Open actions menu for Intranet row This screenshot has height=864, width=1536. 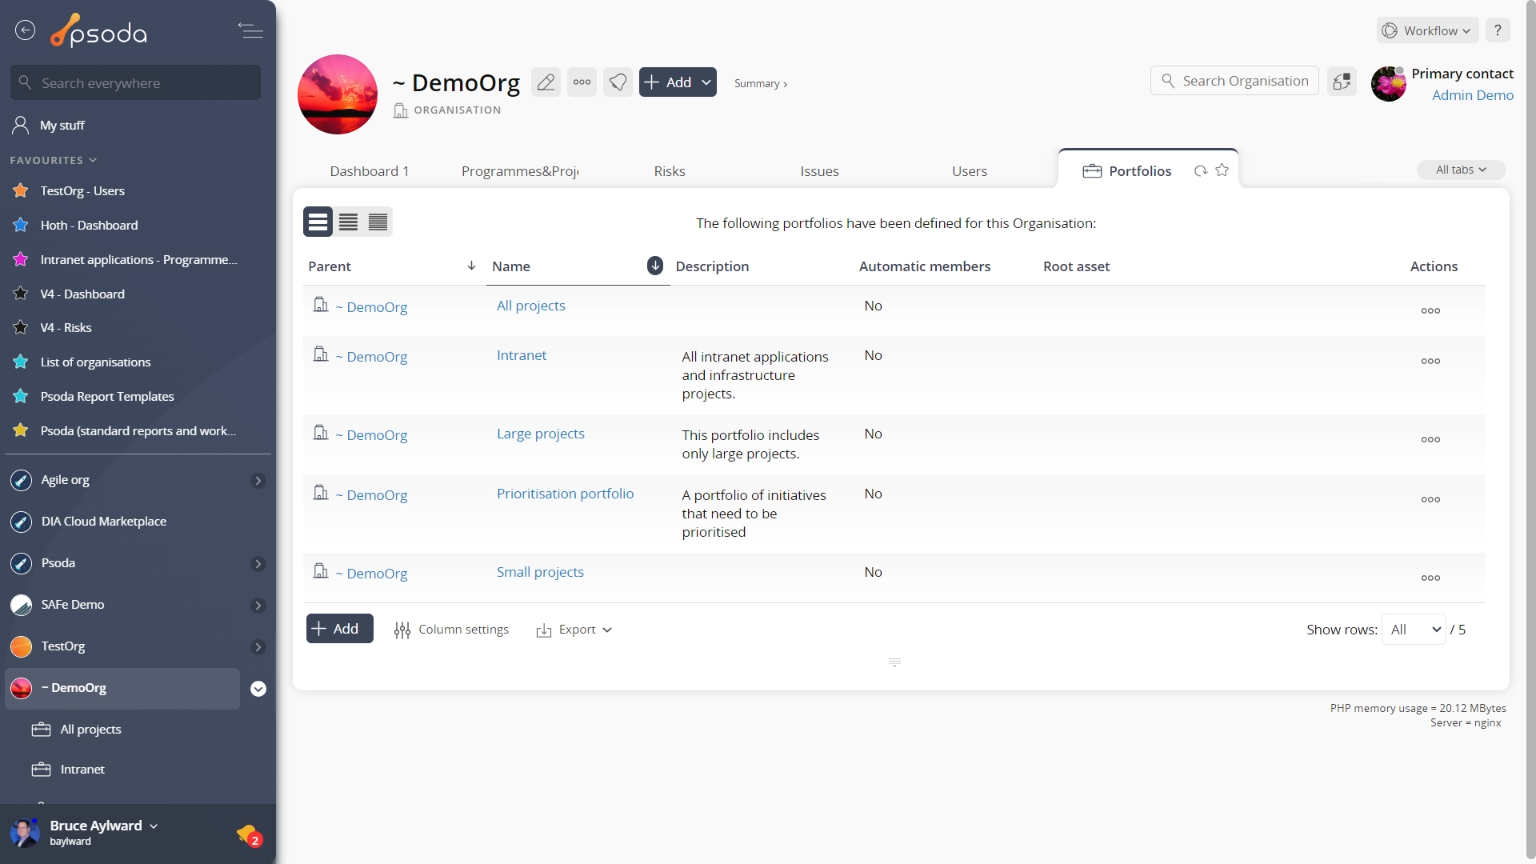click(x=1431, y=361)
